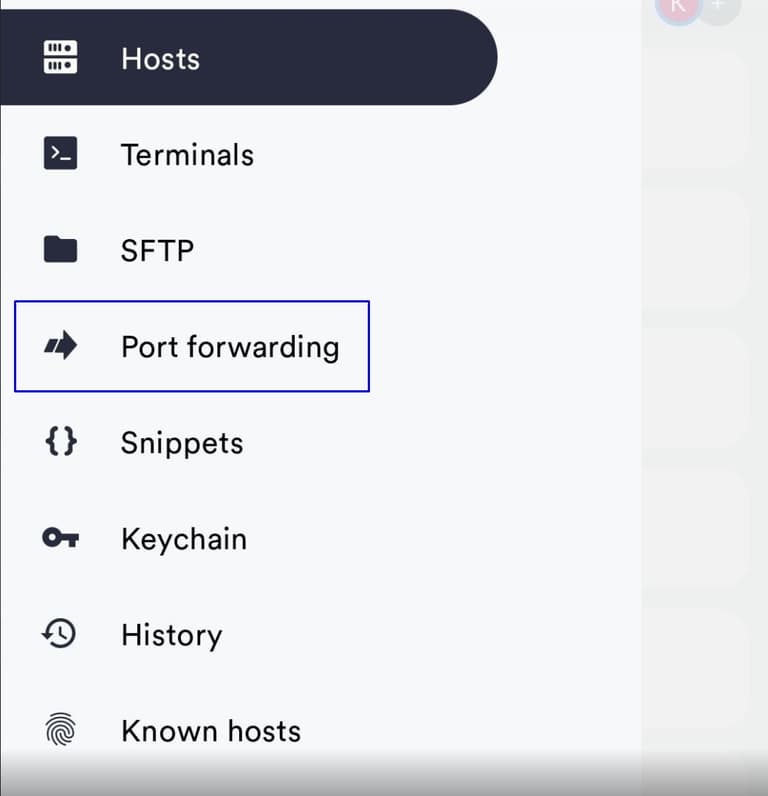Switch to the Snippets label
Viewport: 768px width, 796px height.
click(182, 443)
